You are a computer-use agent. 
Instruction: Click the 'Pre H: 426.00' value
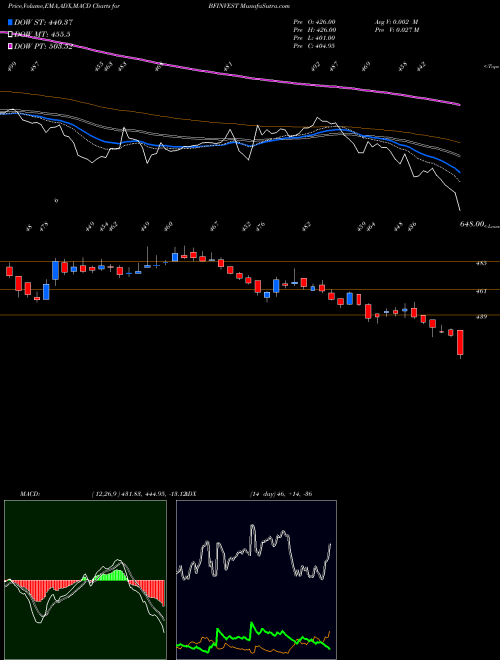pos(314,30)
